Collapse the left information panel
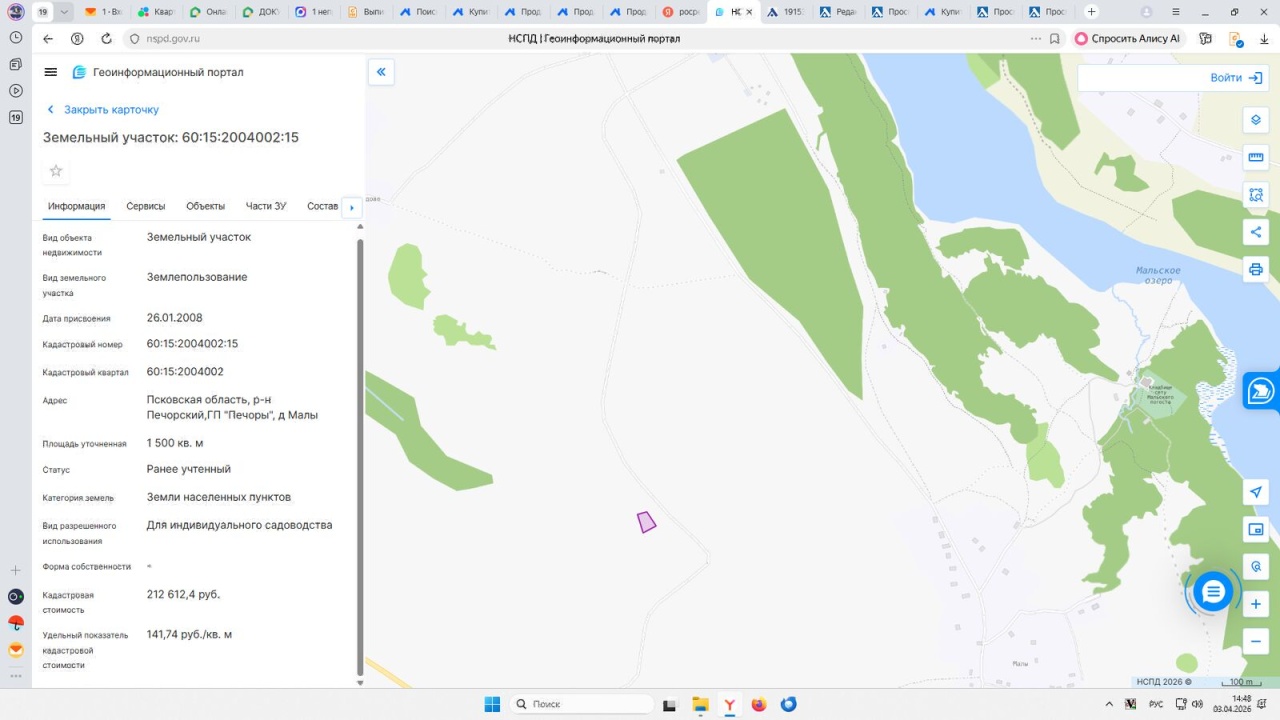The image size is (1280, 720). click(x=381, y=72)
